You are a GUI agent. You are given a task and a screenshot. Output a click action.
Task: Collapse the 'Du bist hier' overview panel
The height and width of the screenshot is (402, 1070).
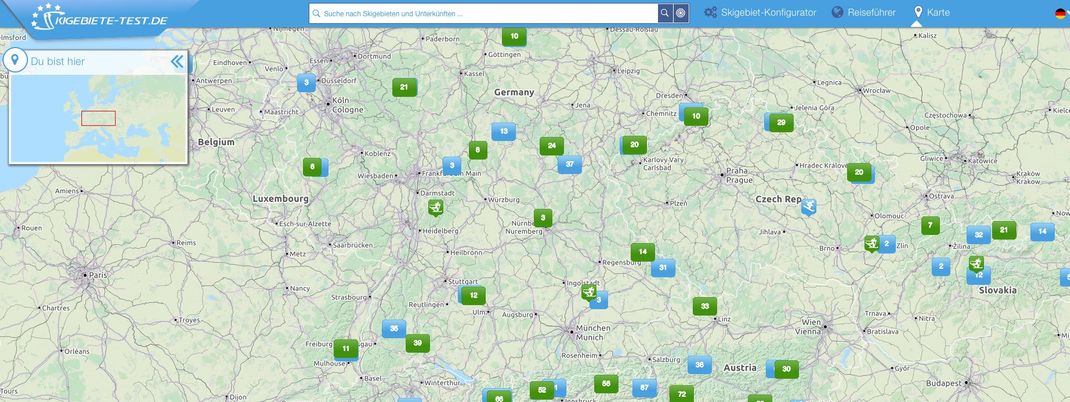click(x=177, y=61)
